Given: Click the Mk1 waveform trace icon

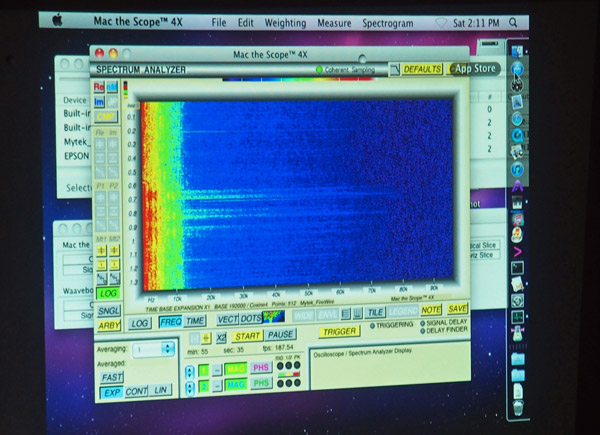Looking at the screenshot, I should click(101, 279).
